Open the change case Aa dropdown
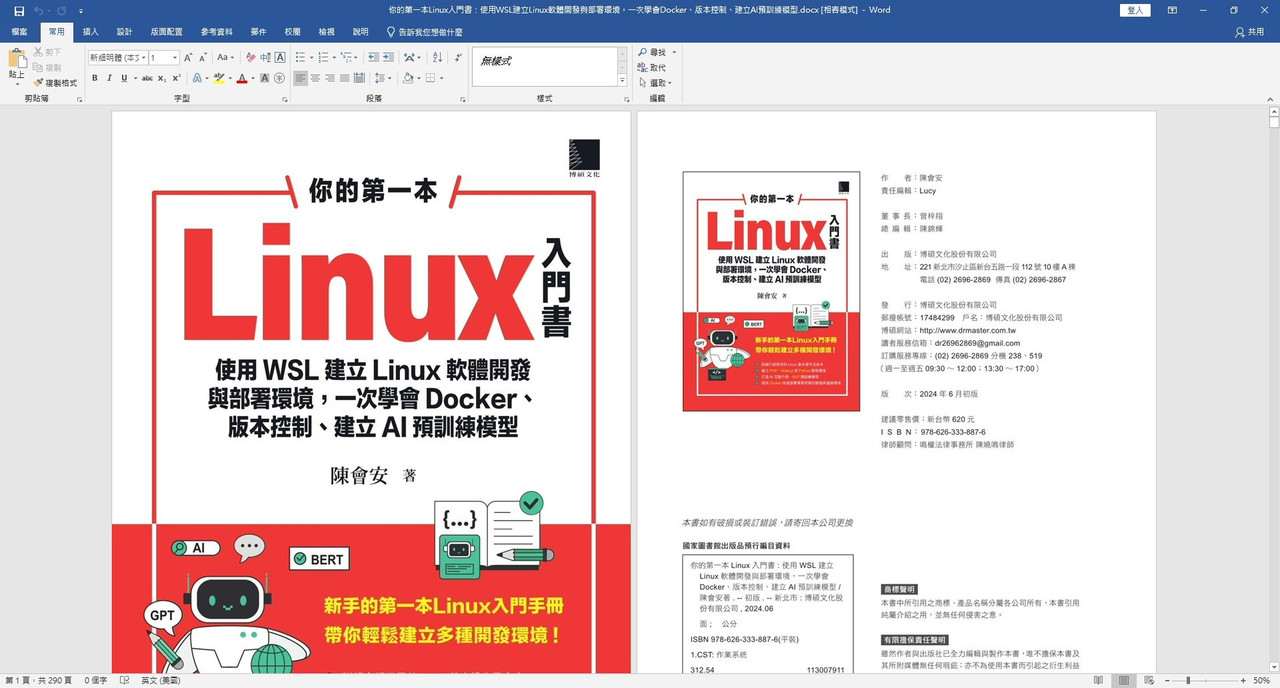The height and width of the screenshot is (688, 1280). click(226, 58)
